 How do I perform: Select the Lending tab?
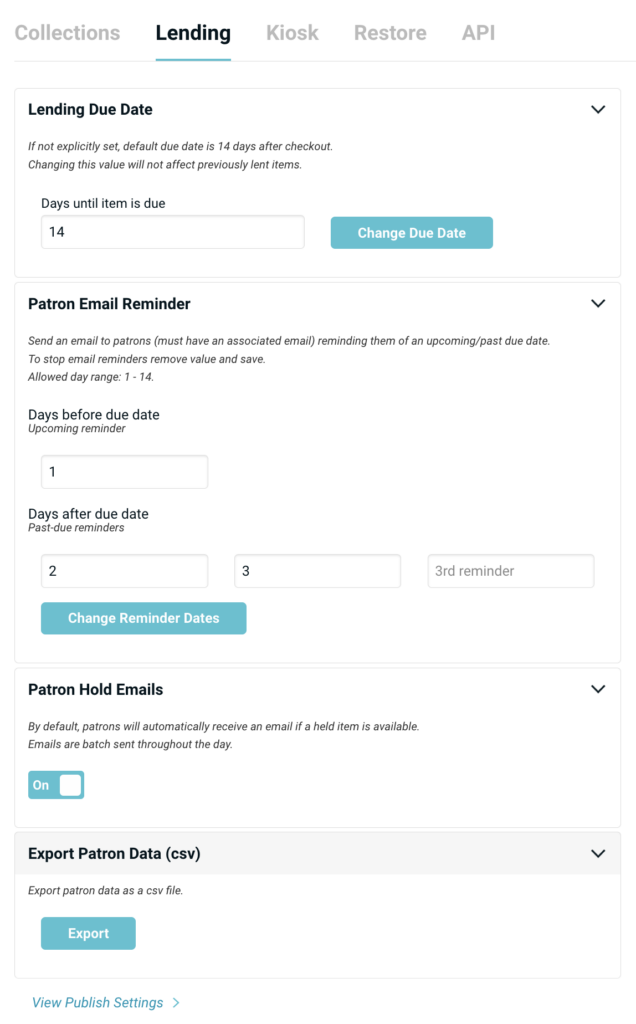(x=193, y=33)
